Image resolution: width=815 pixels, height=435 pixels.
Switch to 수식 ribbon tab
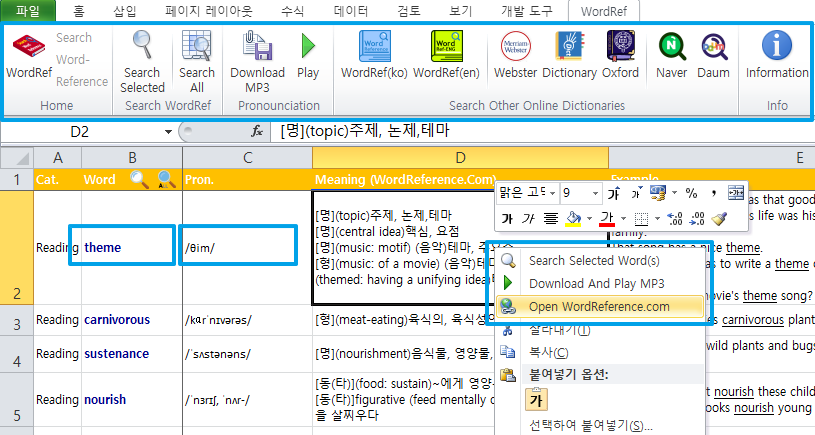tap(292, 11)
